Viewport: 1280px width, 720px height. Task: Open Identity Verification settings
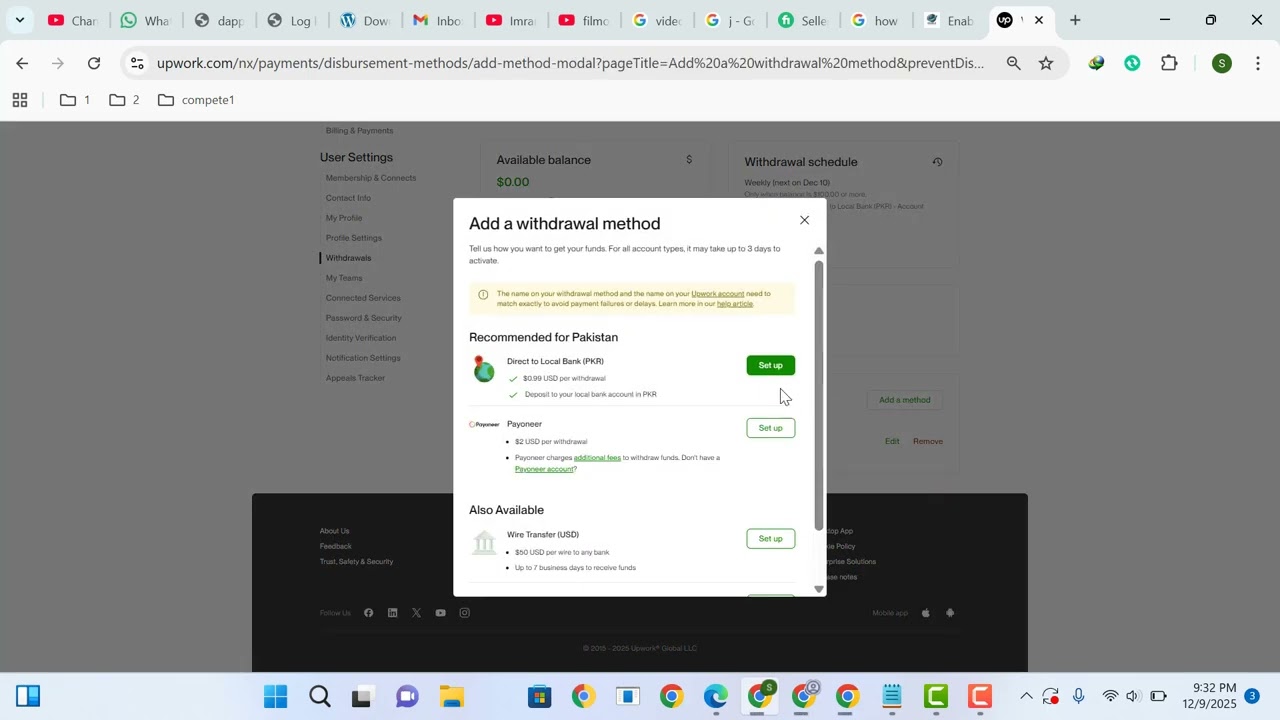[361, 338]
